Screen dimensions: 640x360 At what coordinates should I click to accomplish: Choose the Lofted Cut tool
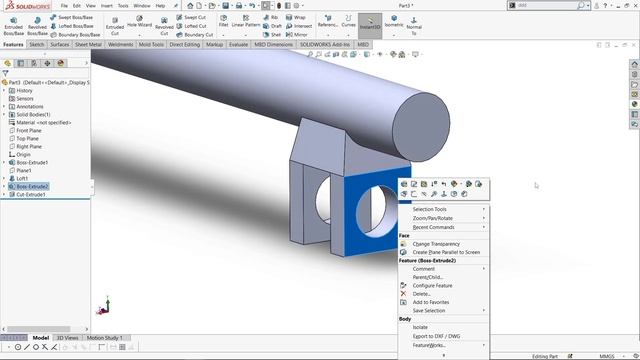click(192, 26)
